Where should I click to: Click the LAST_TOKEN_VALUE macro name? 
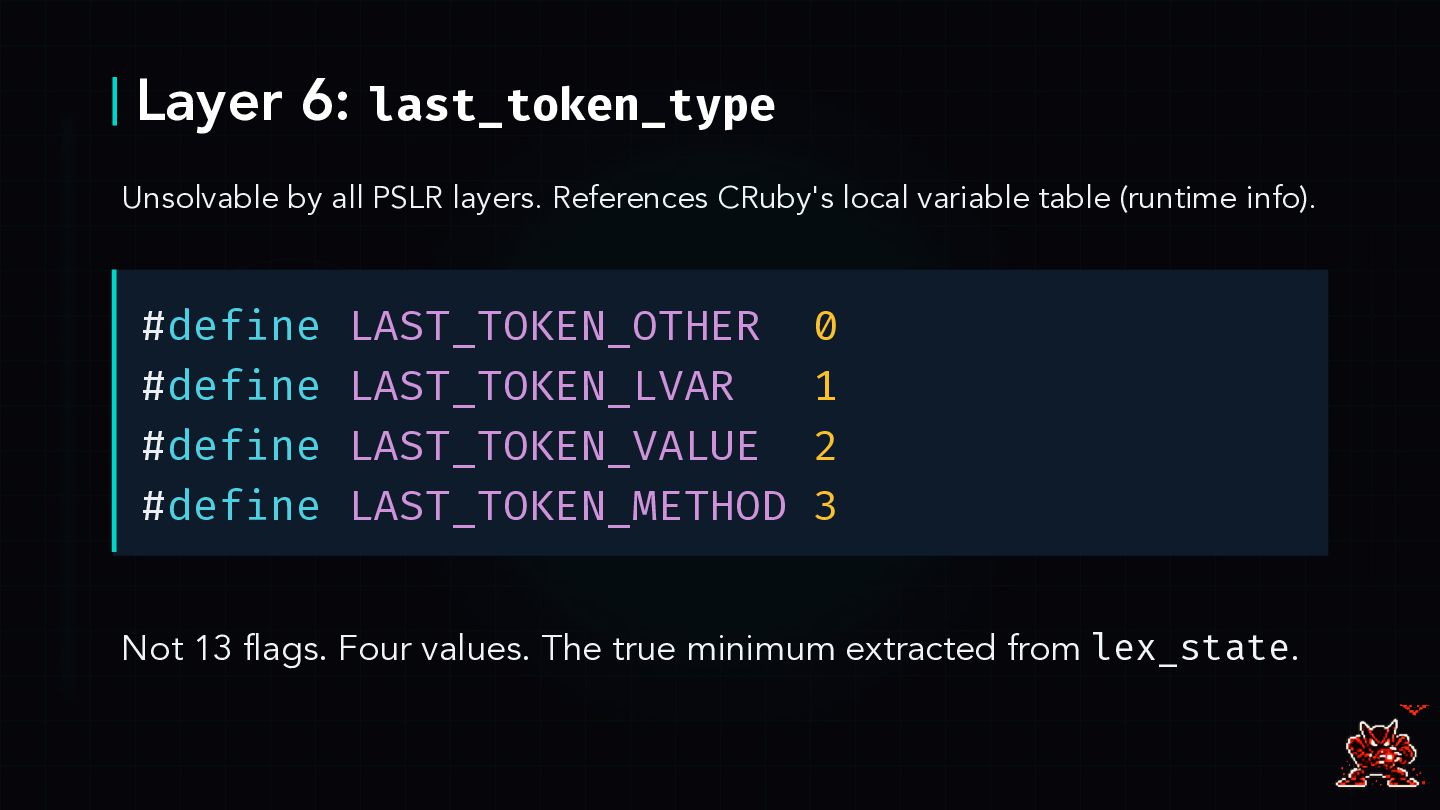click(555, 446)
